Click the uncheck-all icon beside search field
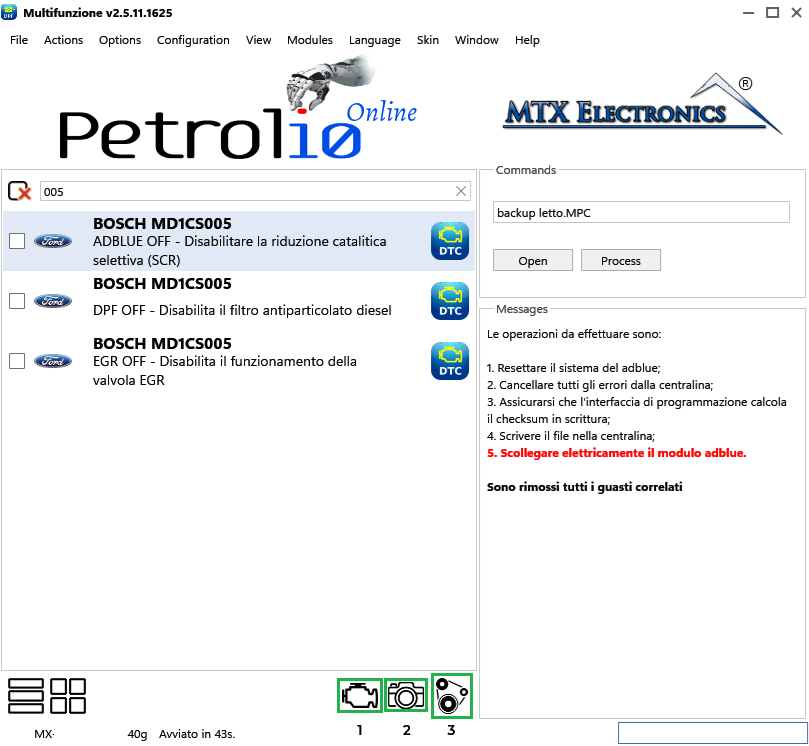Viewport: 809px width, 746px height. click(20, 191)
